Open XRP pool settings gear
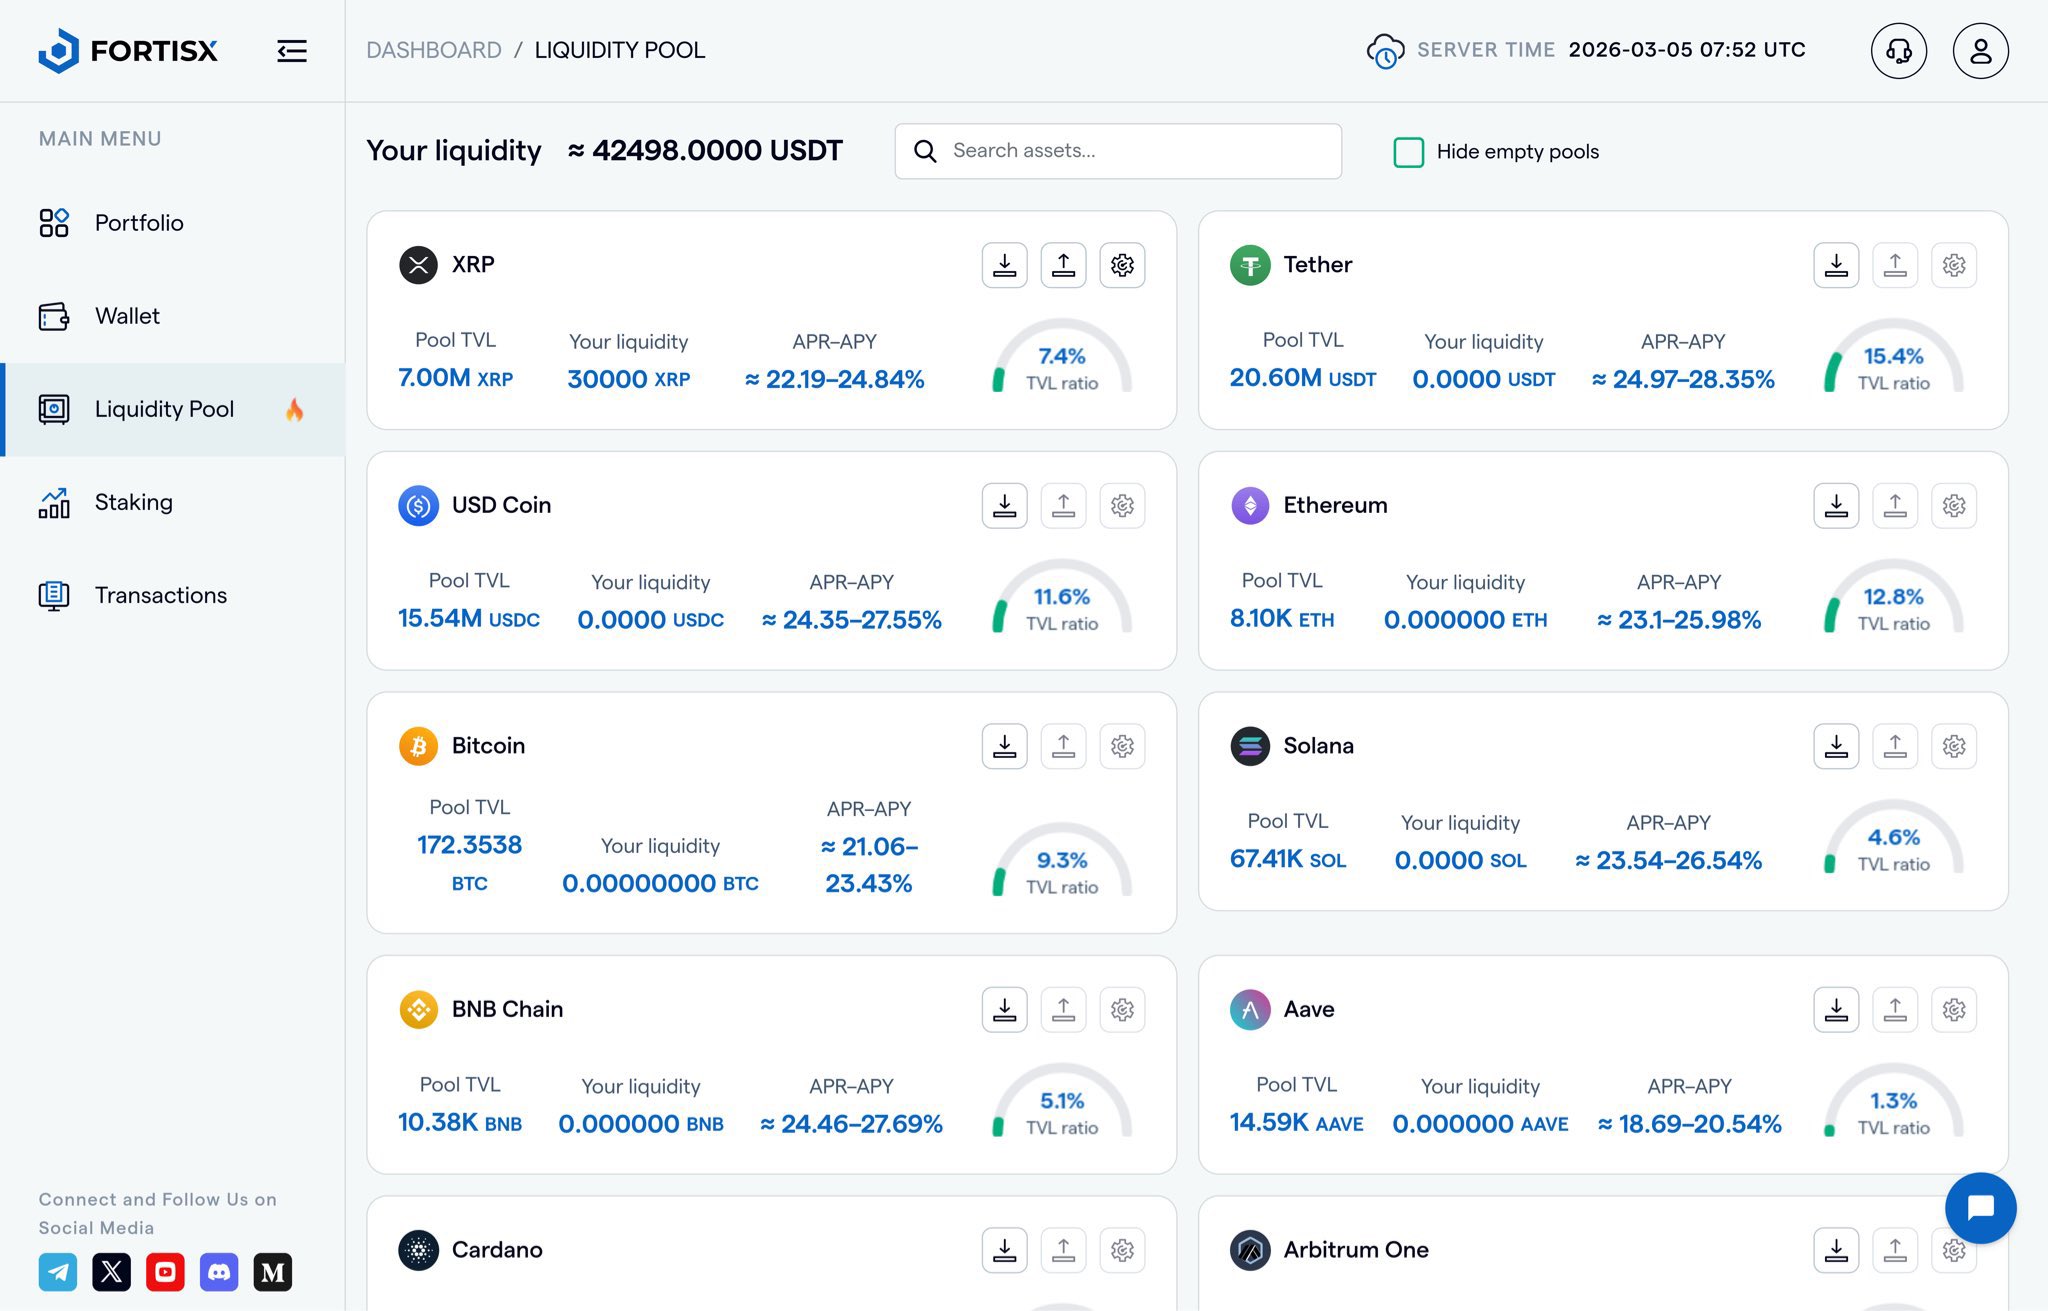 tap(1122, 265)
